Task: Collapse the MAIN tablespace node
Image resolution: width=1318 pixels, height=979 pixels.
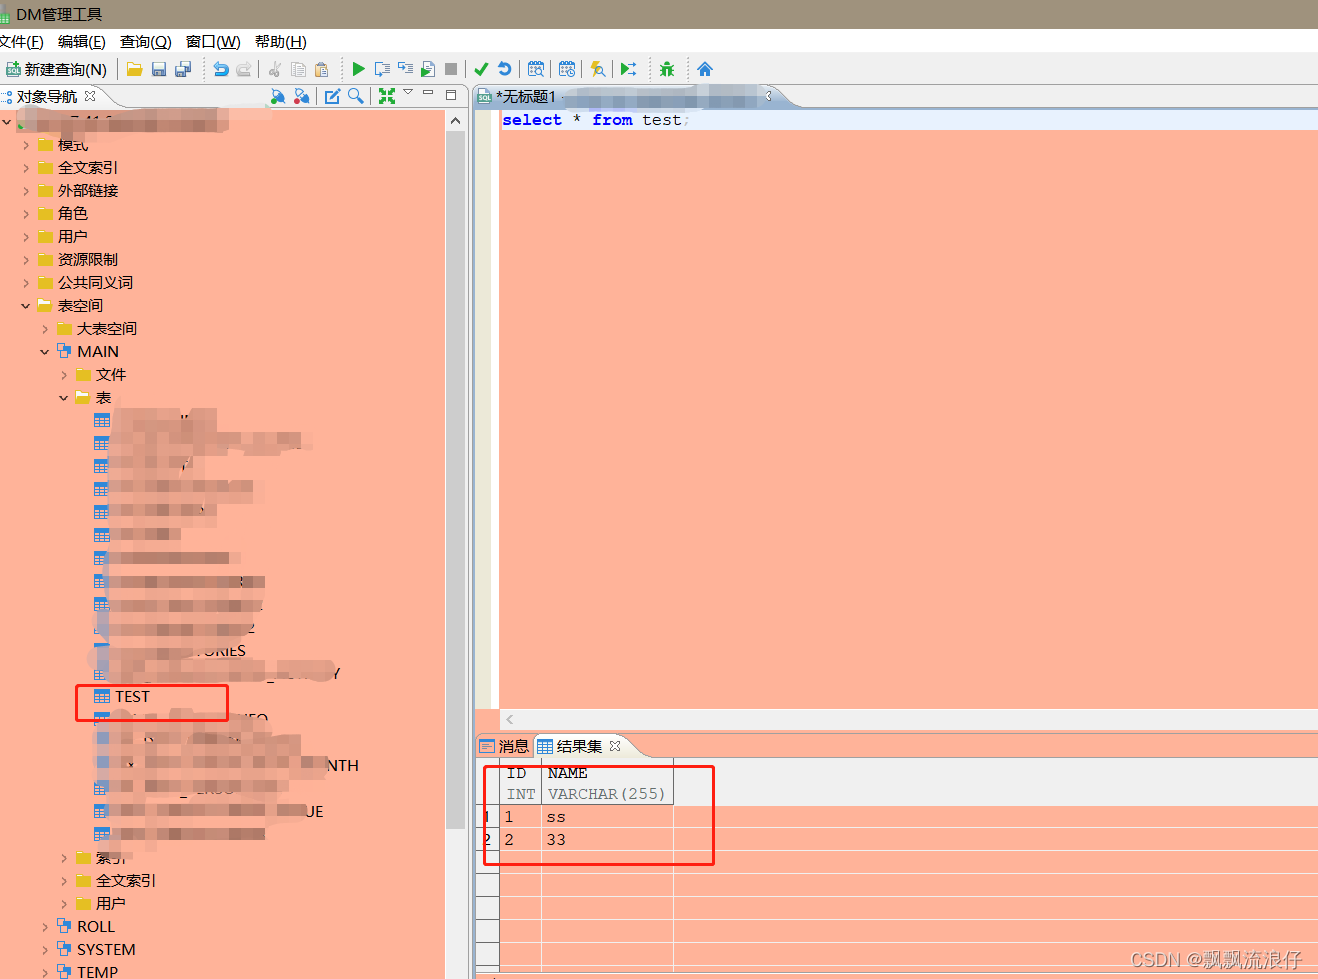Action: tap(45, 352)
